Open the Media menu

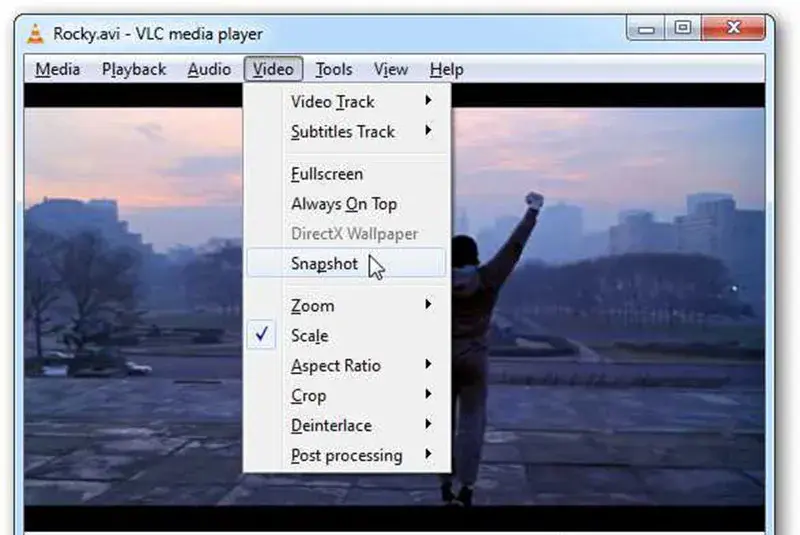pos(58,69)
